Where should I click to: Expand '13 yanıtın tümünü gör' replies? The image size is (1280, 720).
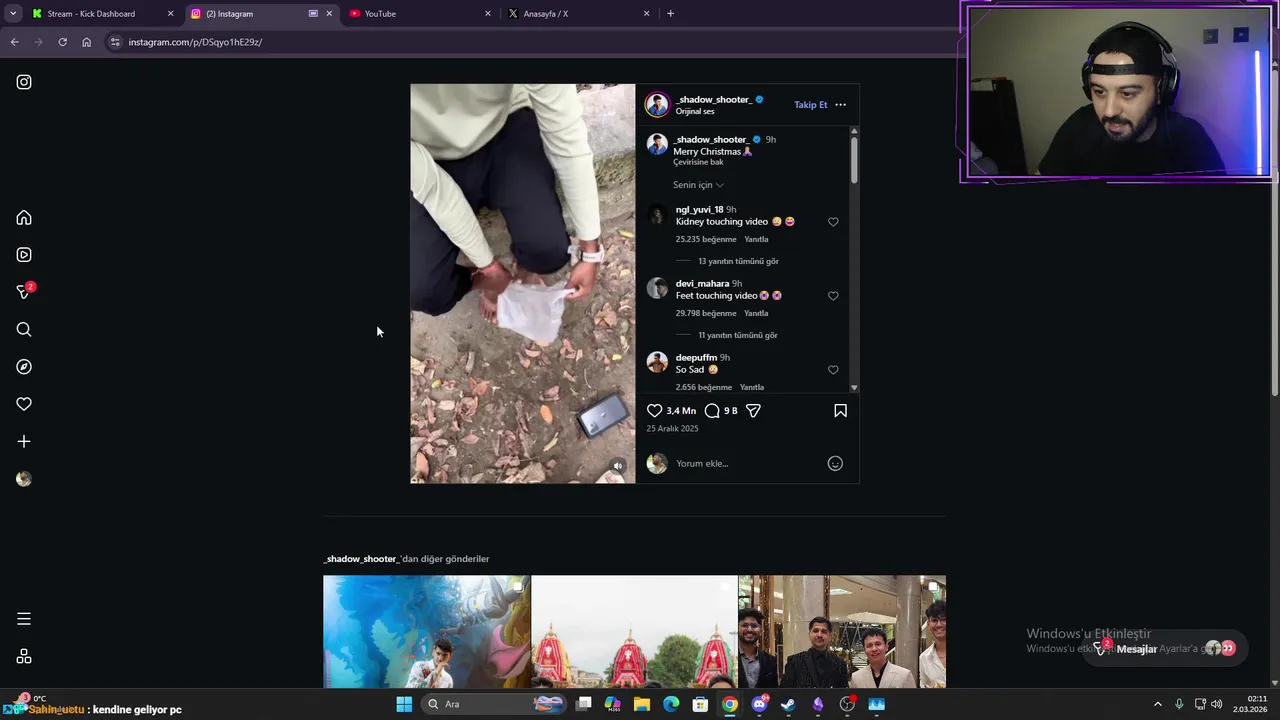(738, 261)
